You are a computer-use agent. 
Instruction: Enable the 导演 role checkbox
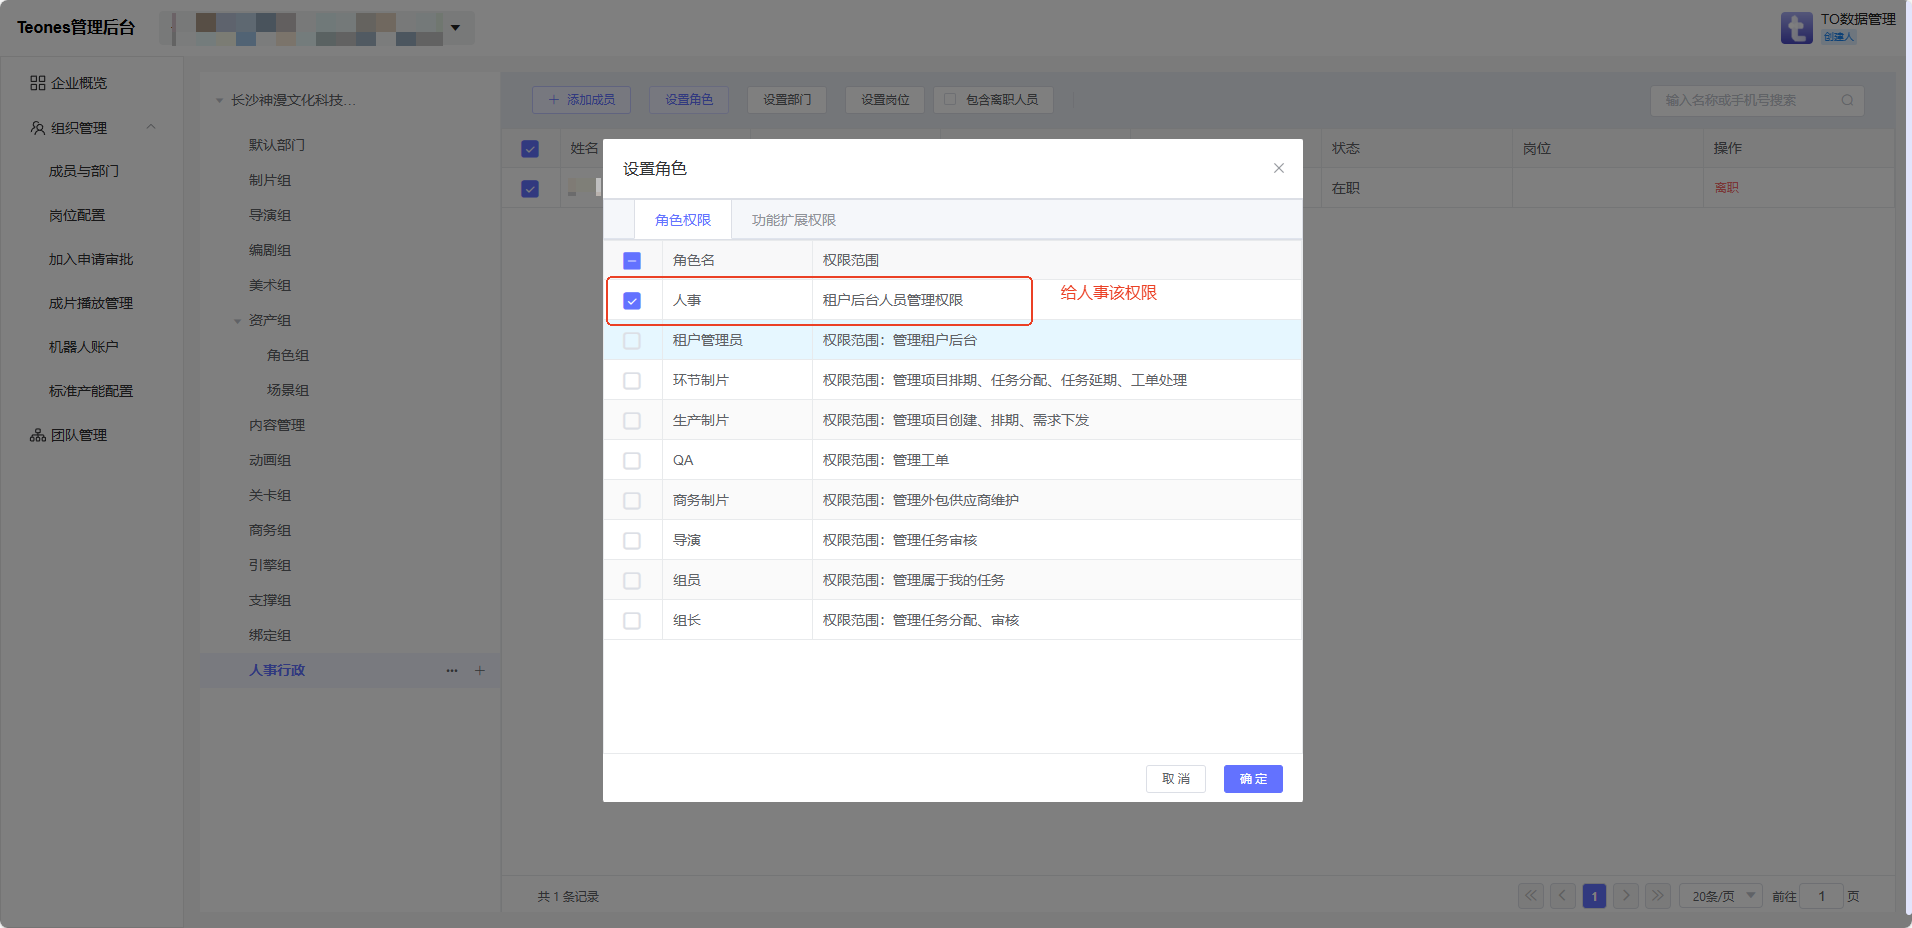click(x=632, y=541)
